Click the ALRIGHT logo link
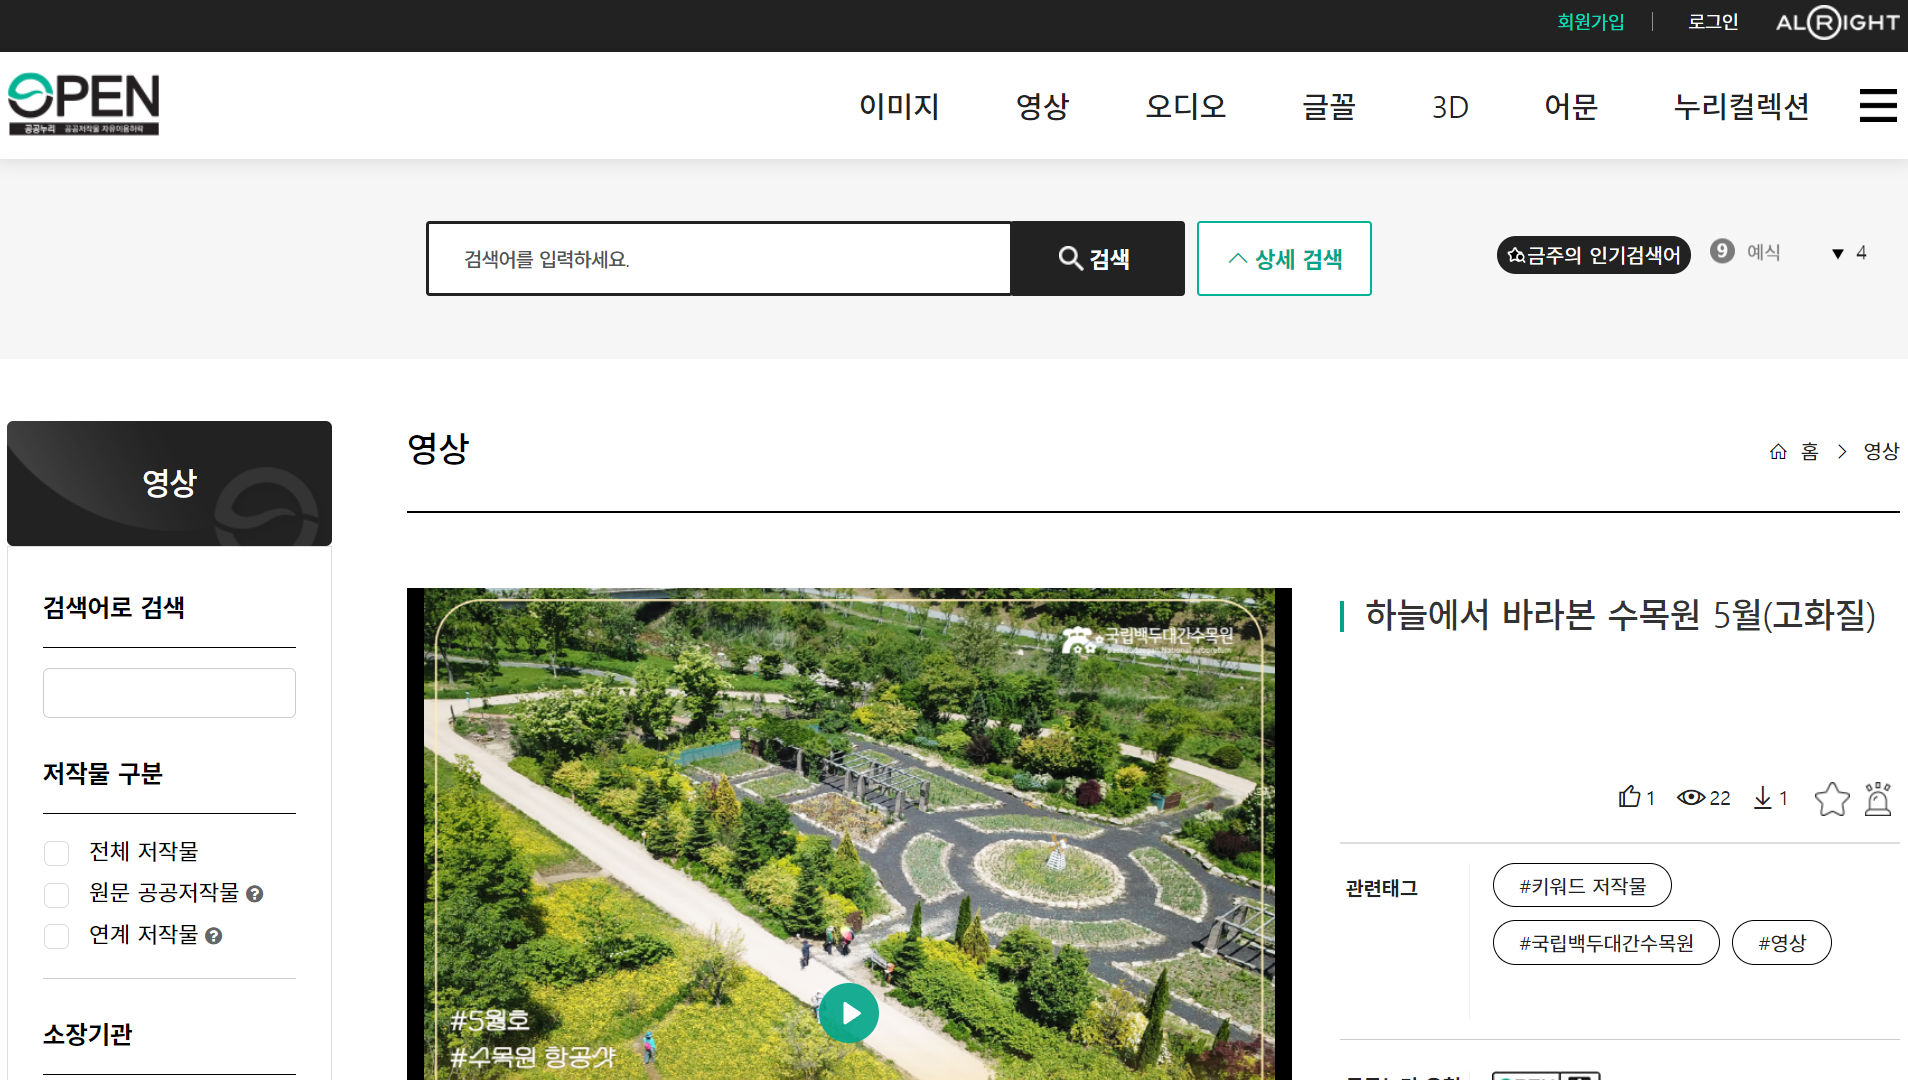Image resolution: width=1908 pixels, height=1080 pixels. [x=1837, y=22]
